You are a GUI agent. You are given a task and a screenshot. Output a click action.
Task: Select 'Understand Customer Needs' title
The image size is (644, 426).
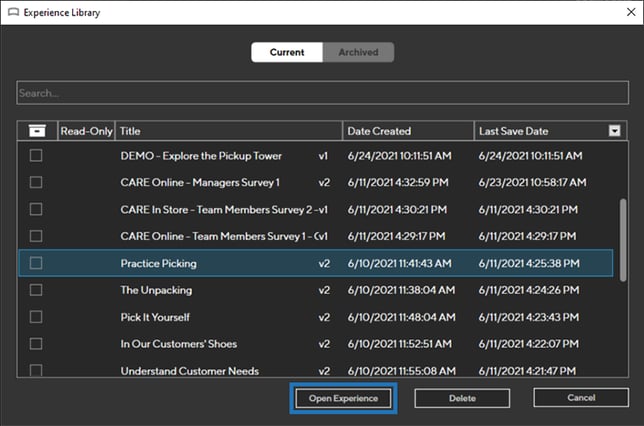pos(190,371)
